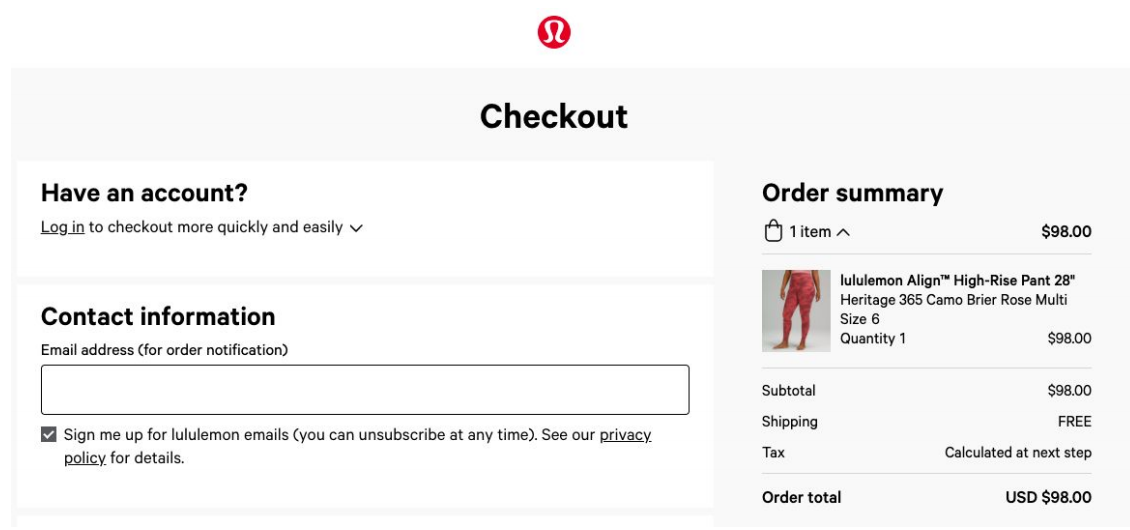Click the Quantity 1 text under the product
Image resolution: width=1130 pixels, height=530 pixels.
(872, 338)
